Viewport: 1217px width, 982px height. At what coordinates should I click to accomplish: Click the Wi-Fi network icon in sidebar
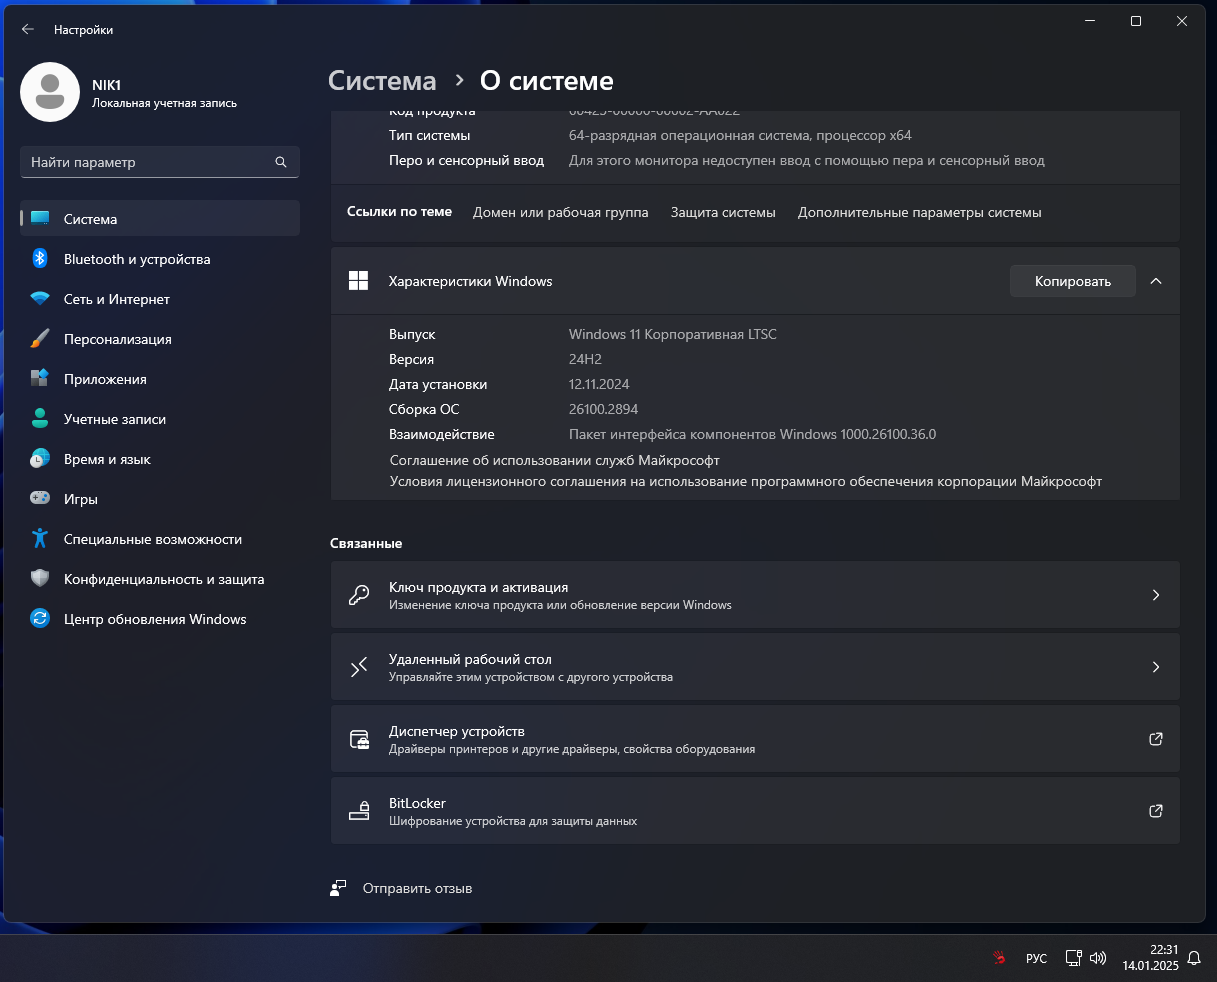tap(40, 298)
